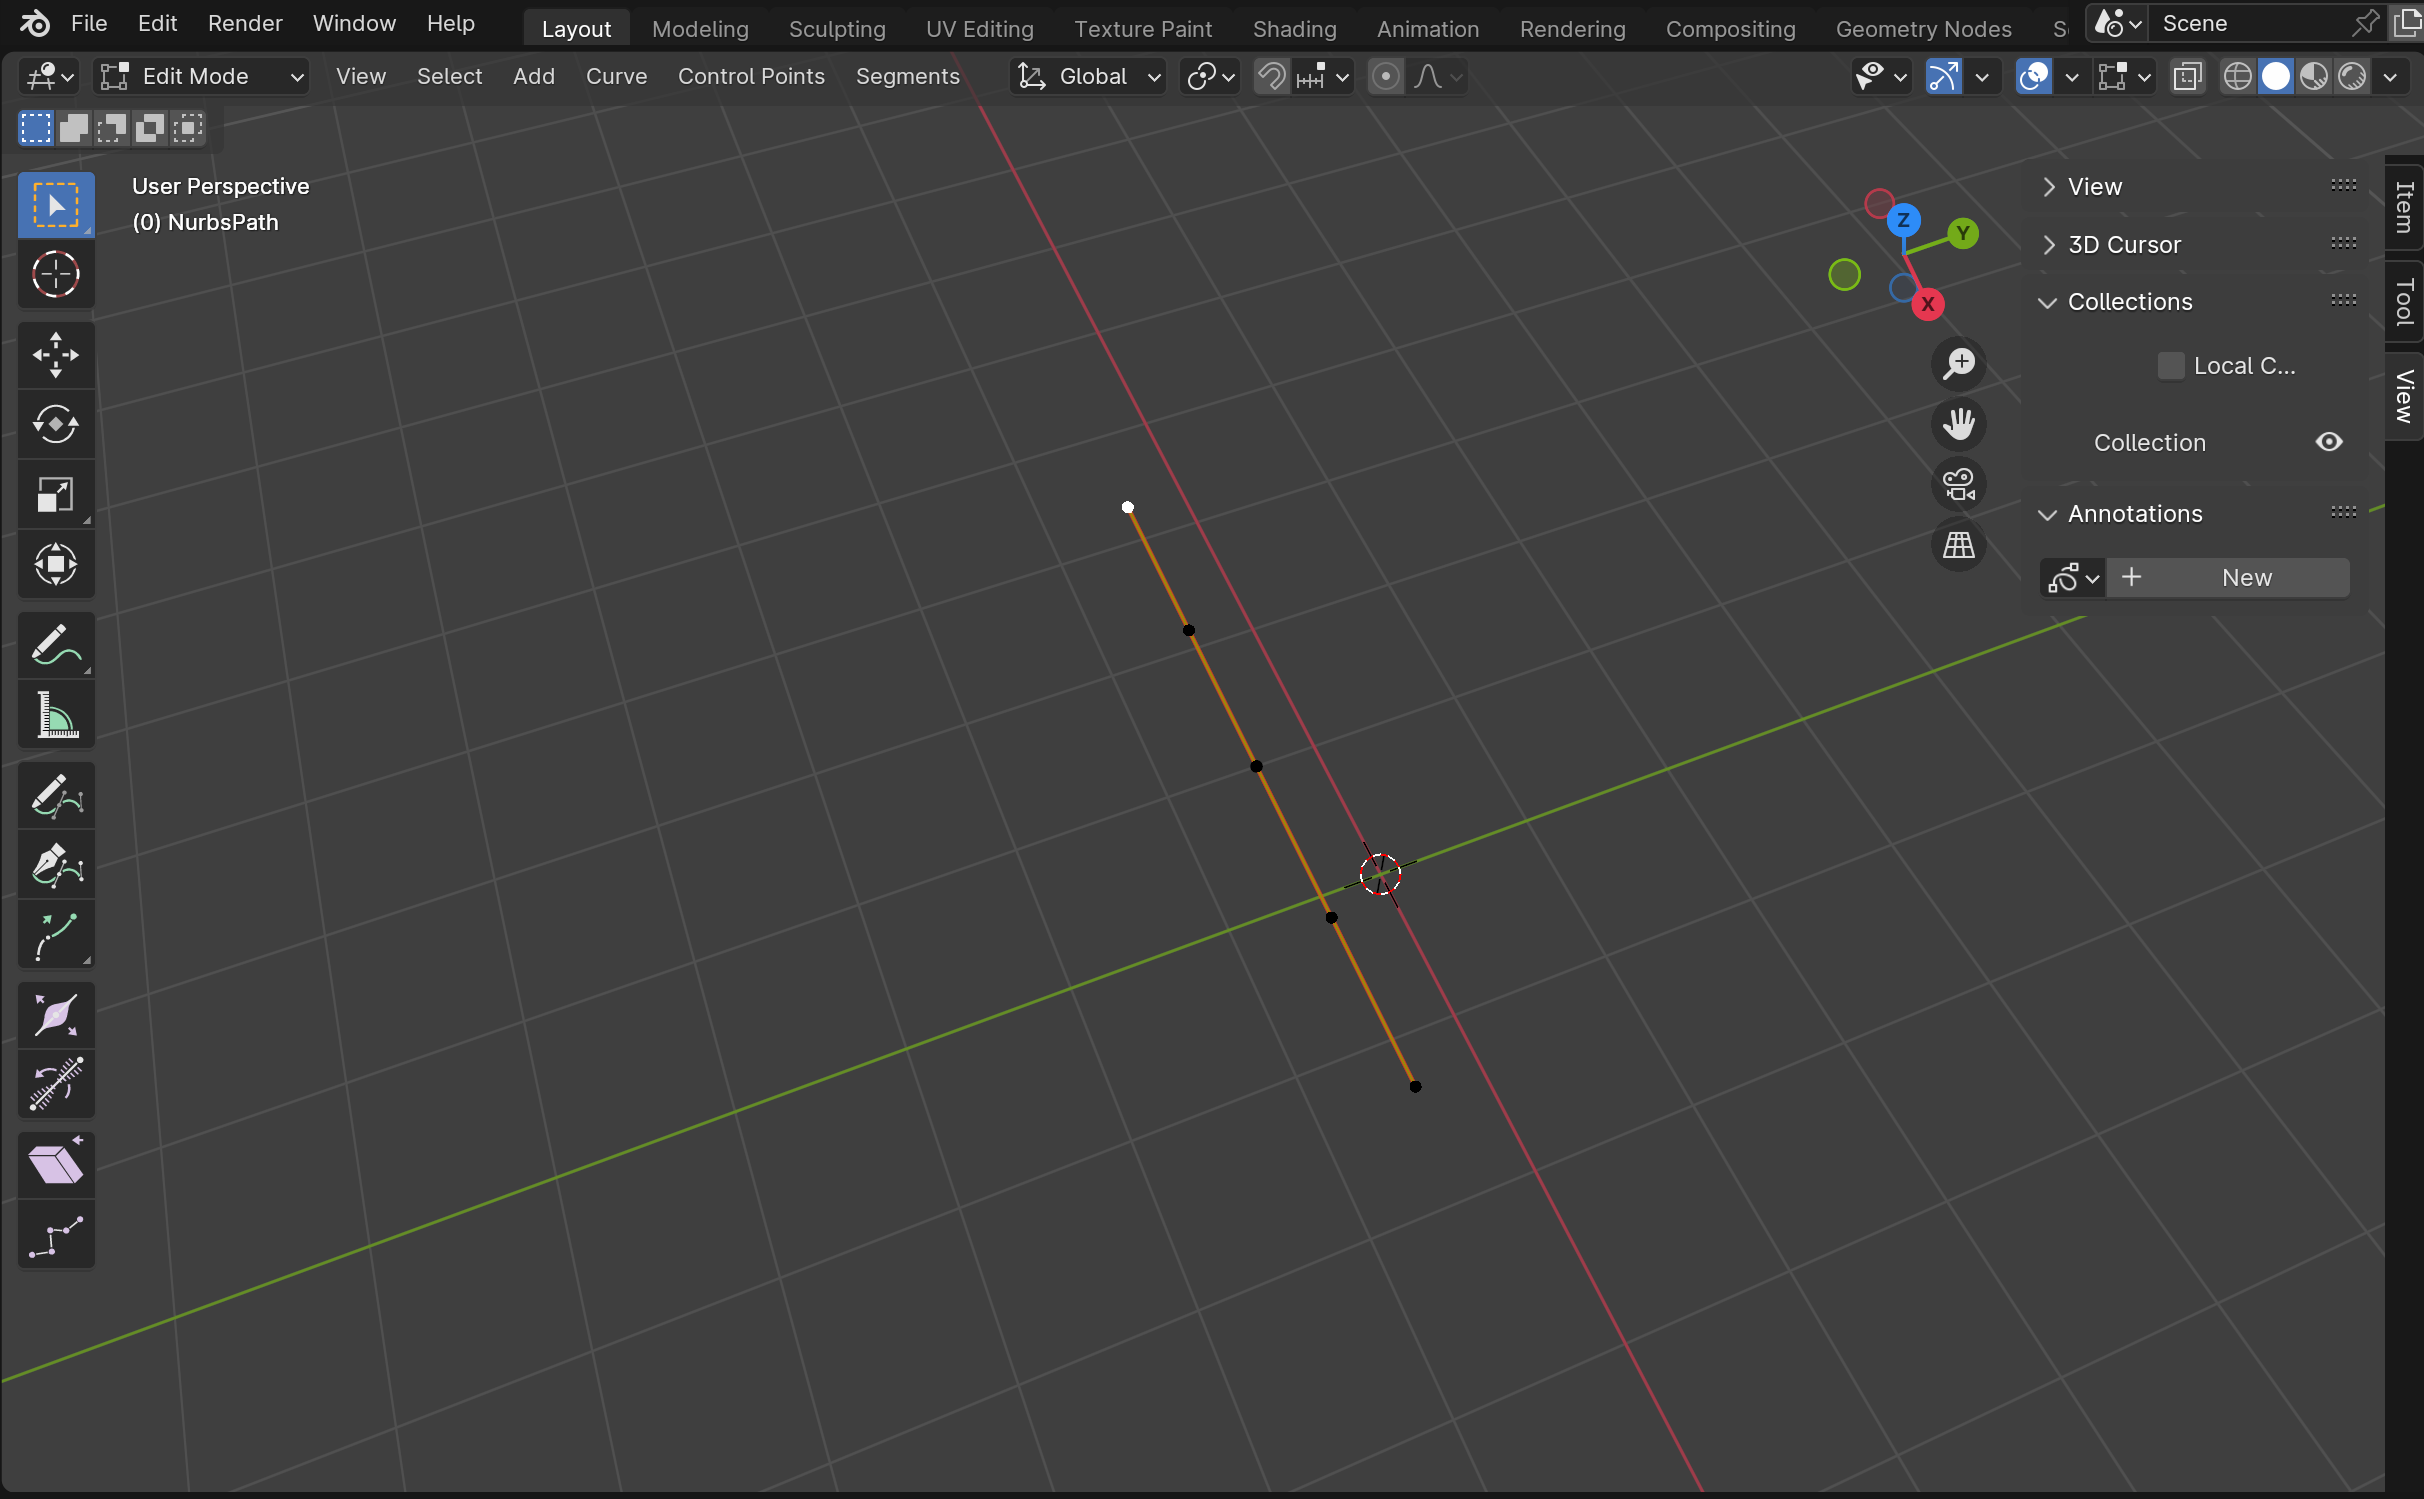Click the X axis gizmo ball
Viewport: 2424px width, 1499px height.
(1928, 305)
